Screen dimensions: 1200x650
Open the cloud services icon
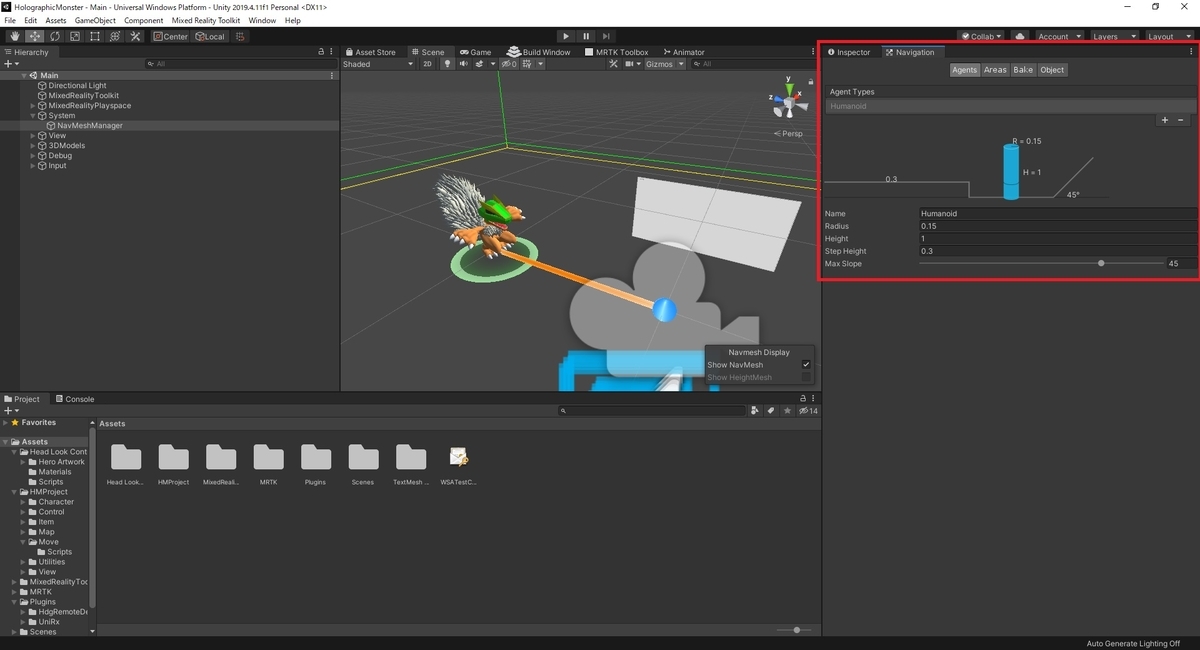(x=1019, y=36)
